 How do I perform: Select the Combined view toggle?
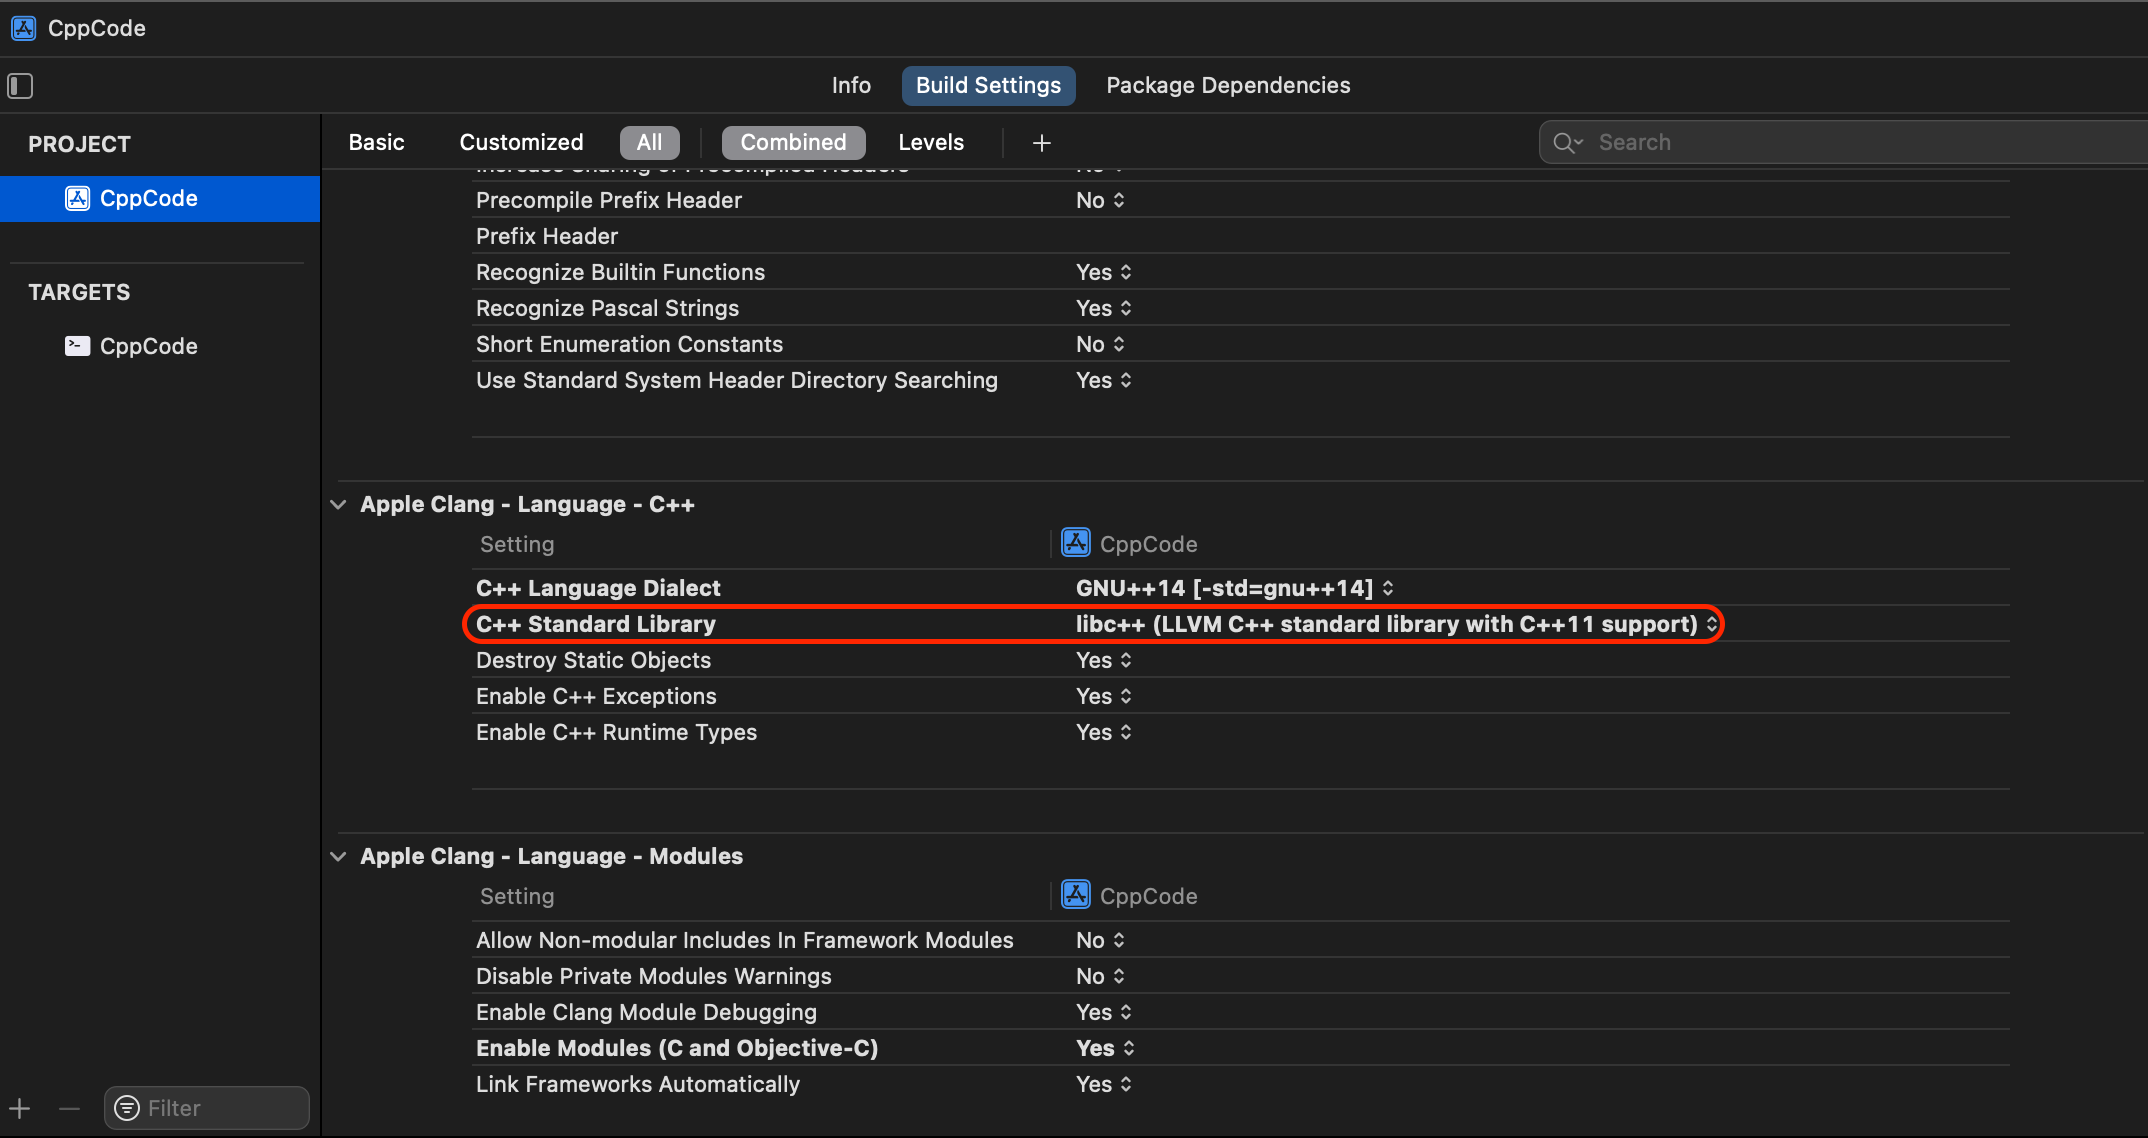pos(793,142)
